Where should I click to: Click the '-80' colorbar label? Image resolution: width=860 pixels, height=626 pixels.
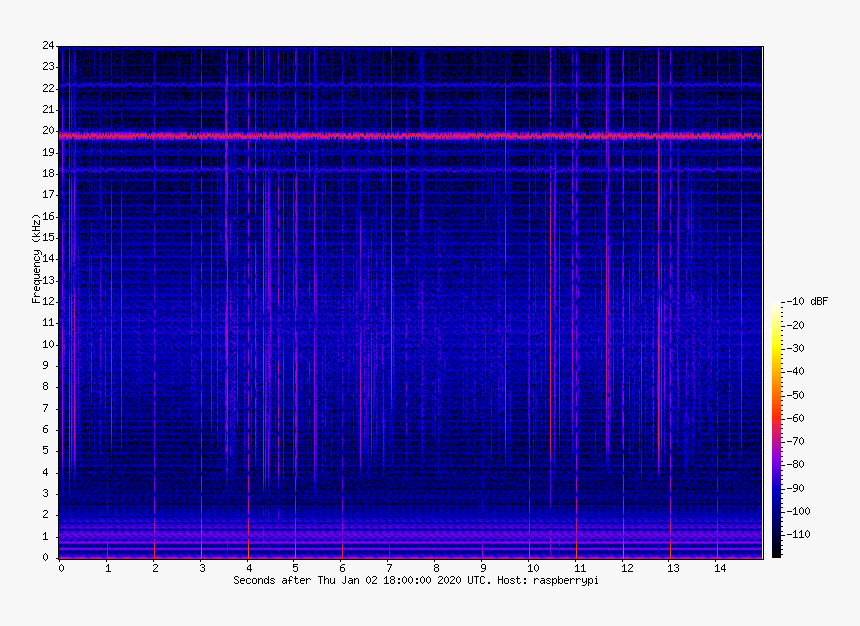point(795,465)
